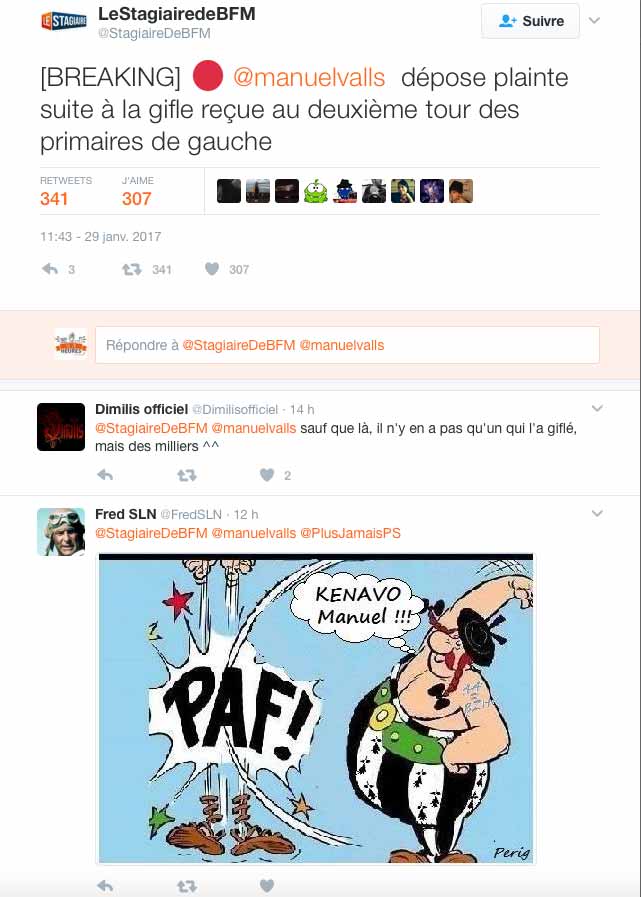Viewport: 641px width, 897px height.
Task: Open the PAF! Obelix cartoon image
Action: pos(316,708)
